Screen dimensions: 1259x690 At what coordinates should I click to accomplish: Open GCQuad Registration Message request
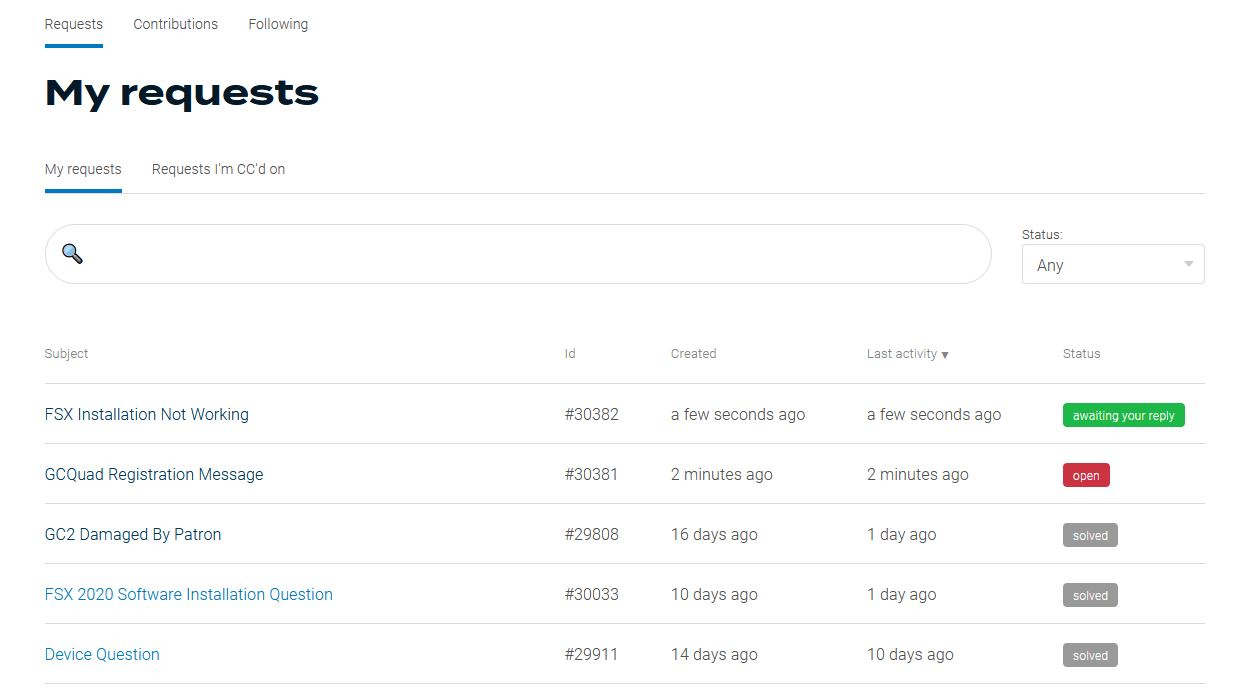[154, 474]
